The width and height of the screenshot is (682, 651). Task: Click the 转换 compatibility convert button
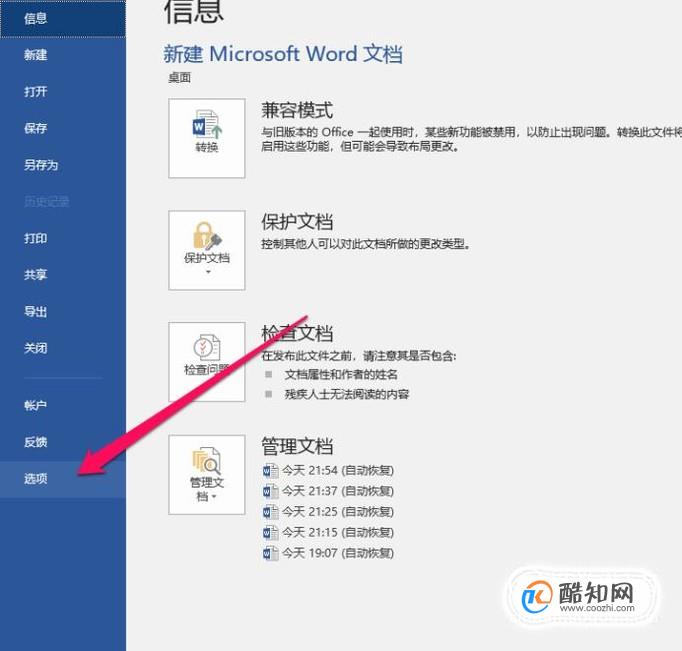[x=207, y=138]
